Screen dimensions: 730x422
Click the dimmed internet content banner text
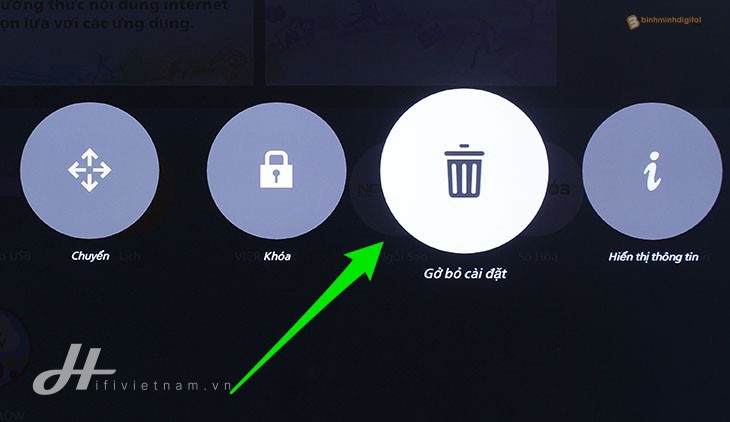tap(114, 15)
